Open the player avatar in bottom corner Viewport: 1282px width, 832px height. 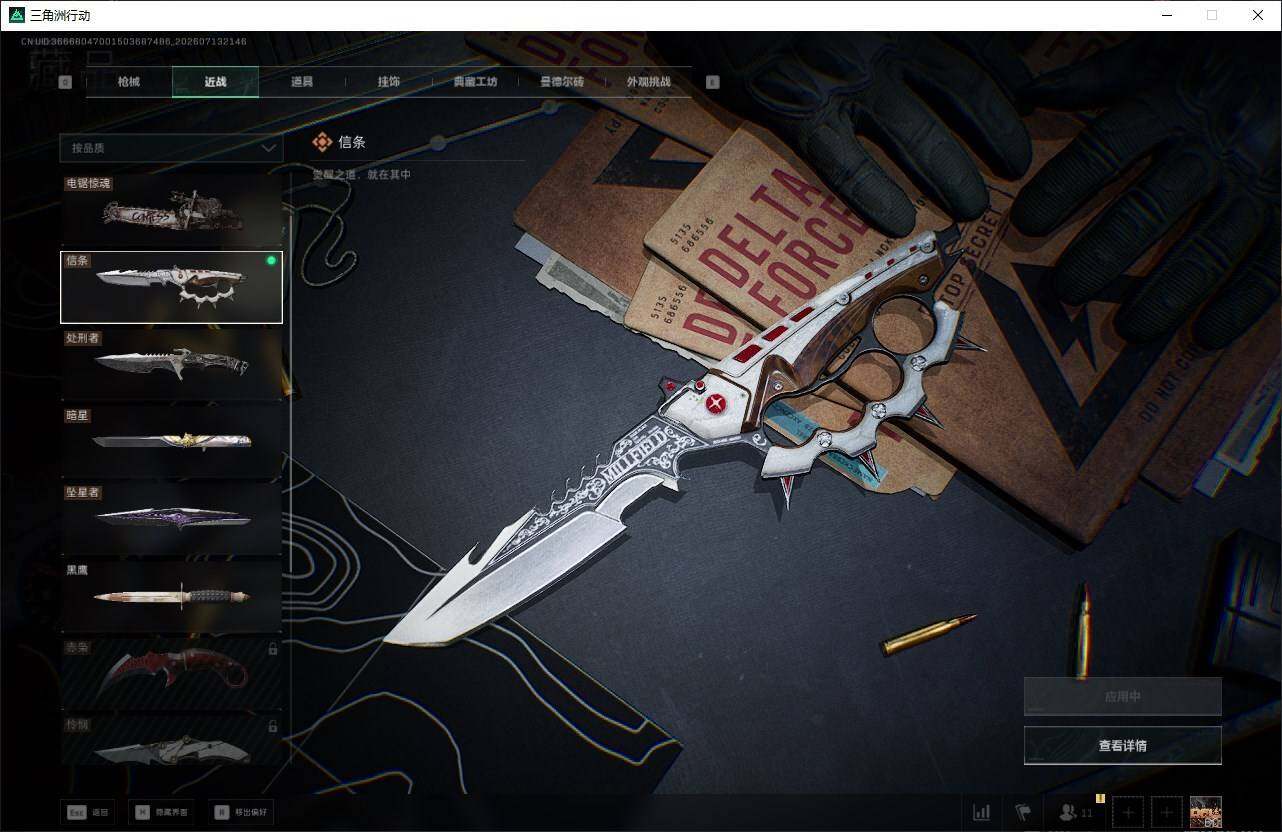(1206, 812)
